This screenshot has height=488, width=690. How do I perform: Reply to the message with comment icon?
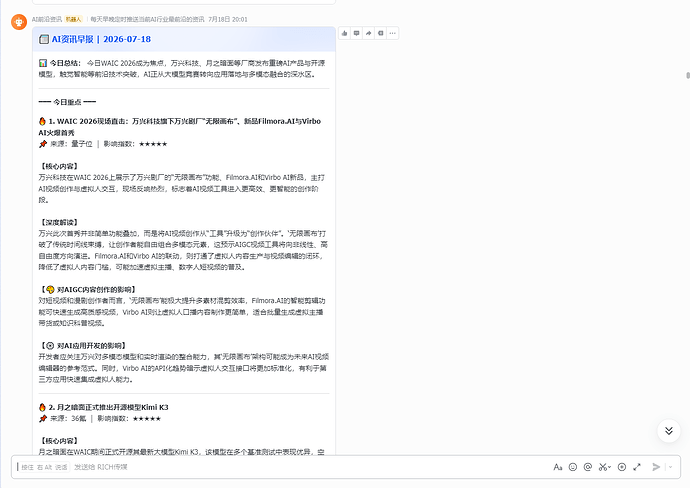tap(356, 33)
